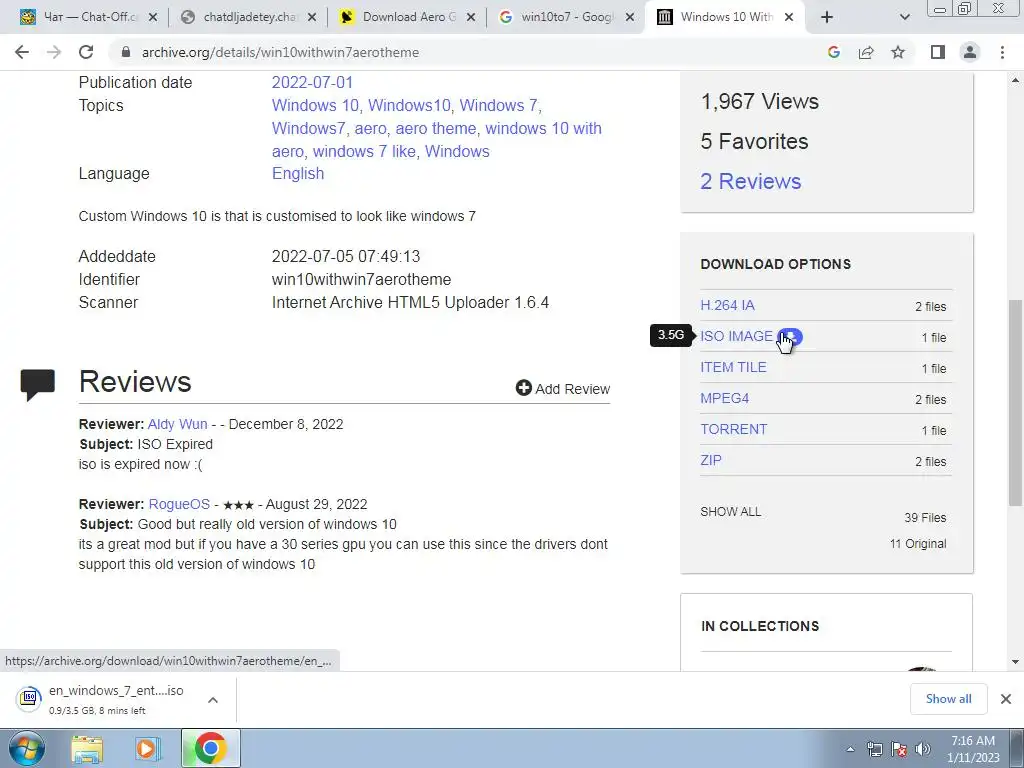Open the English language link
The image size is (1024, 768).
click(298, 173)
